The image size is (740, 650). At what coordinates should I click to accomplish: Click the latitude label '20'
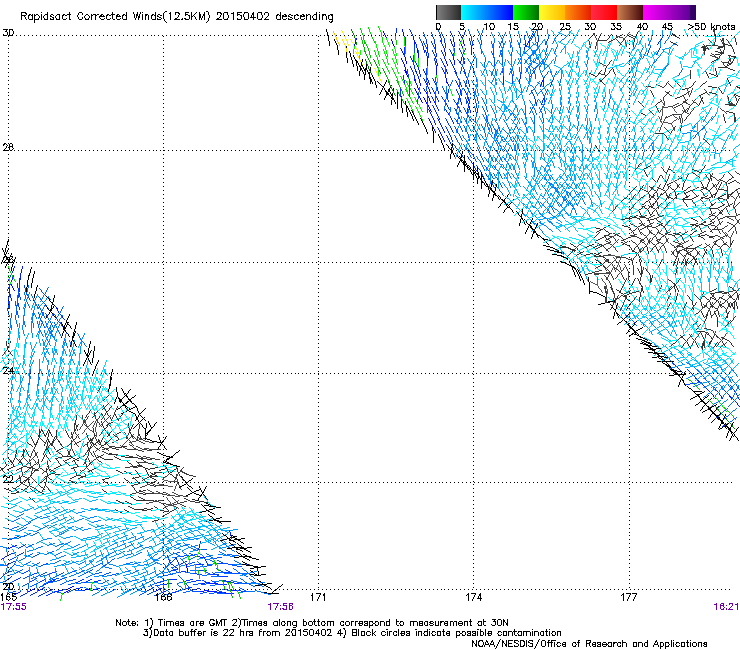click(8, 587)
